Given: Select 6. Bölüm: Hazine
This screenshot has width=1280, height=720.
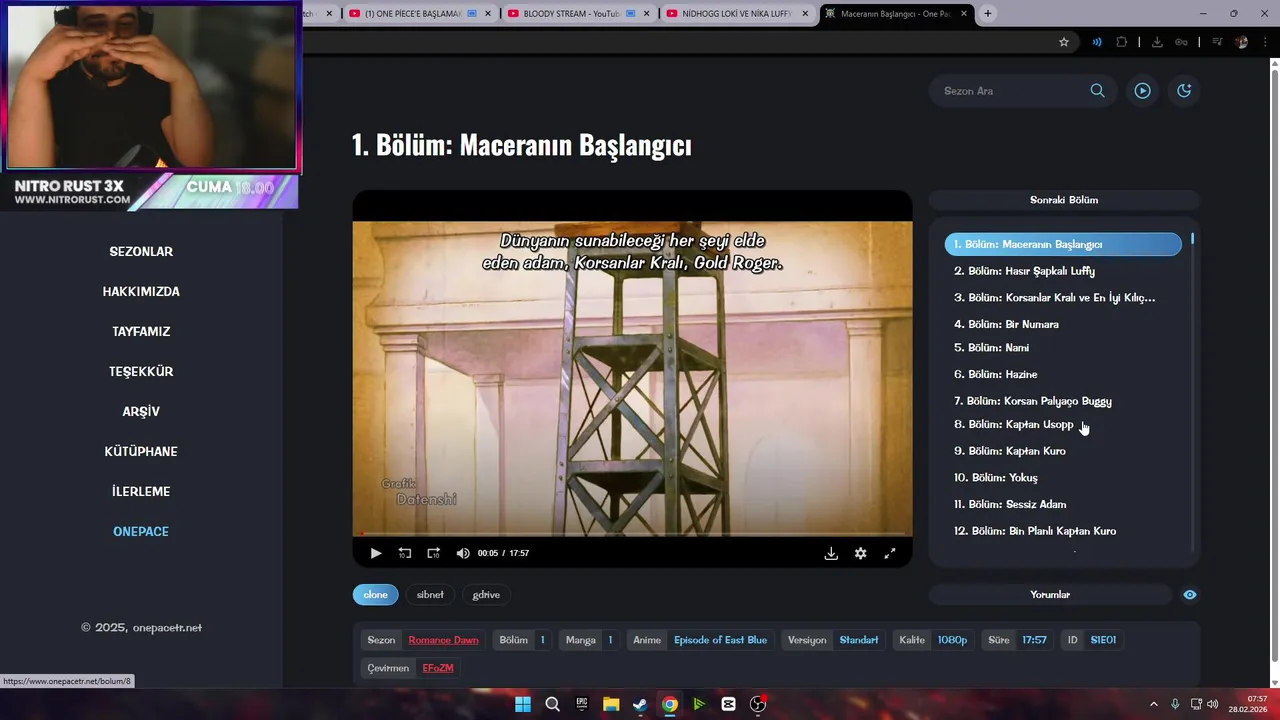Looking at the screenshot, I should pyautogui.click(x=1063, y=374).
